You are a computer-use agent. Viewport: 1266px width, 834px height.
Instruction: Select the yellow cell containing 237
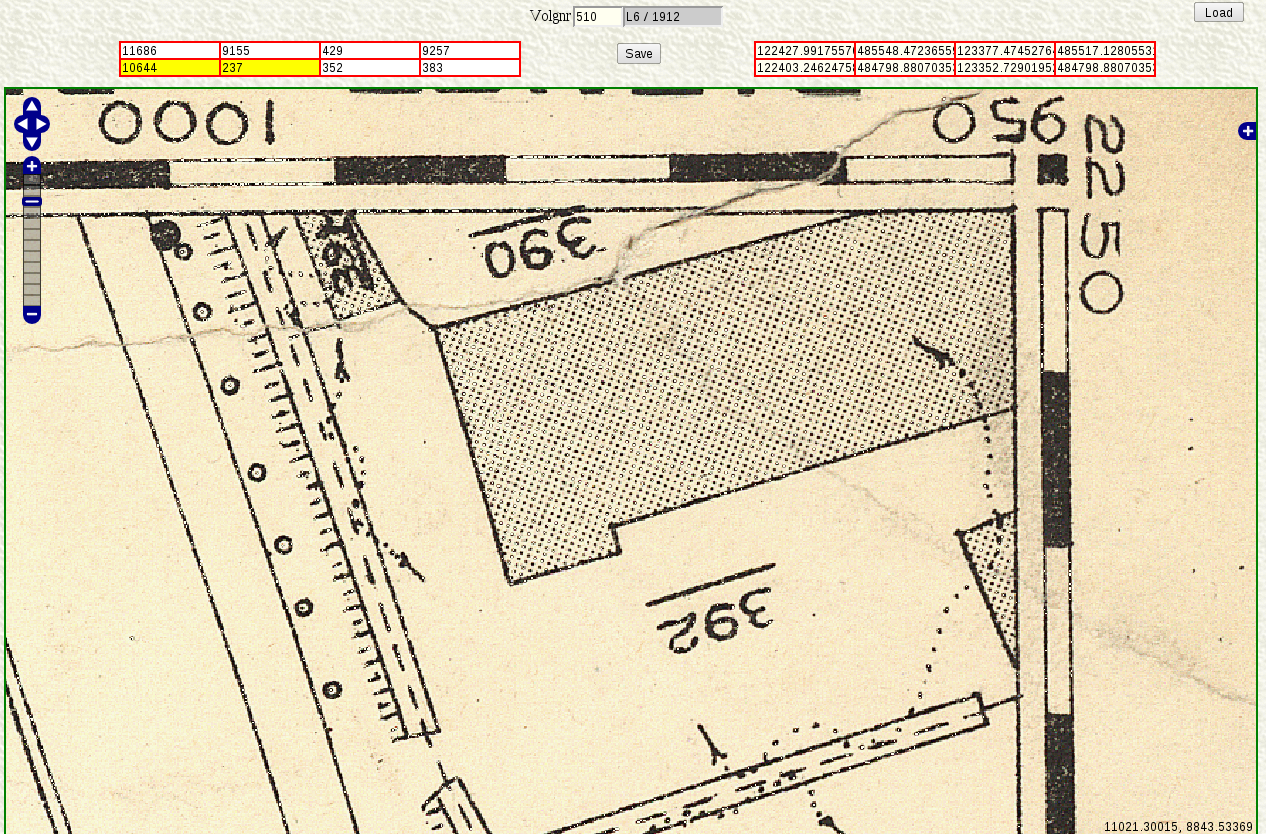coord(270,68)
